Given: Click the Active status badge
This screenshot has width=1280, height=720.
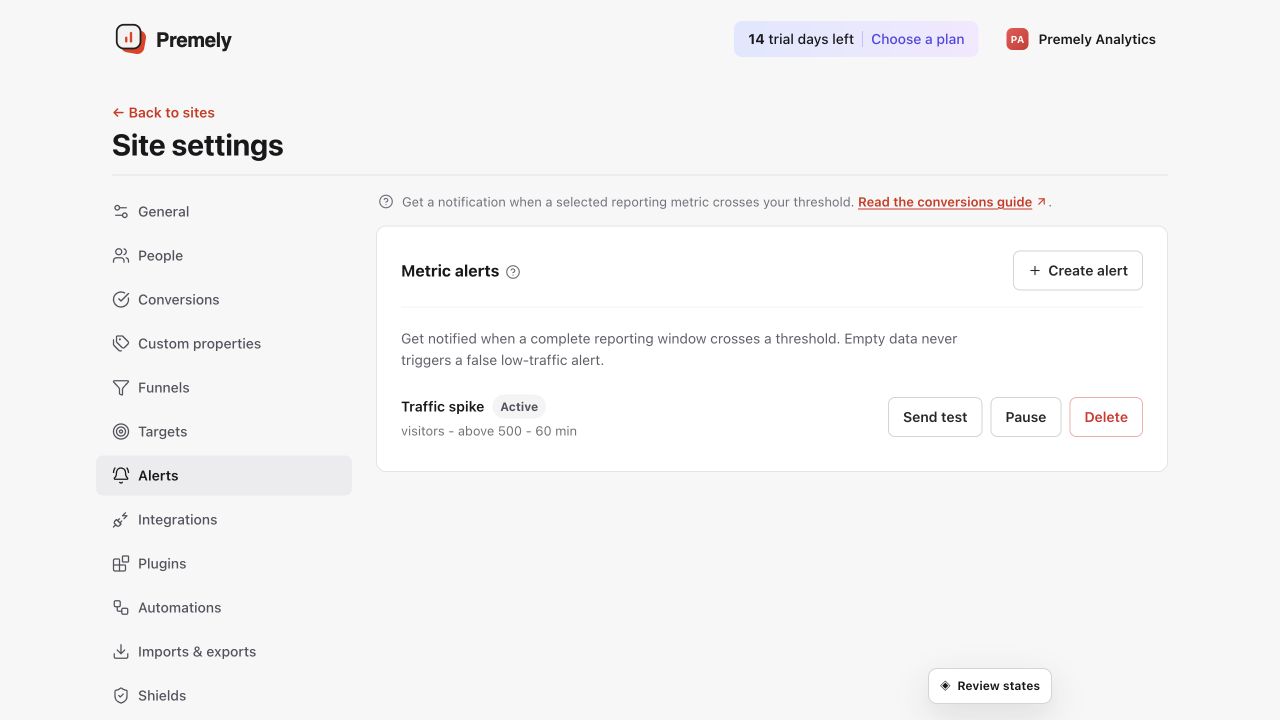Looking at the screenshot, I should click(x=519, y=407).
